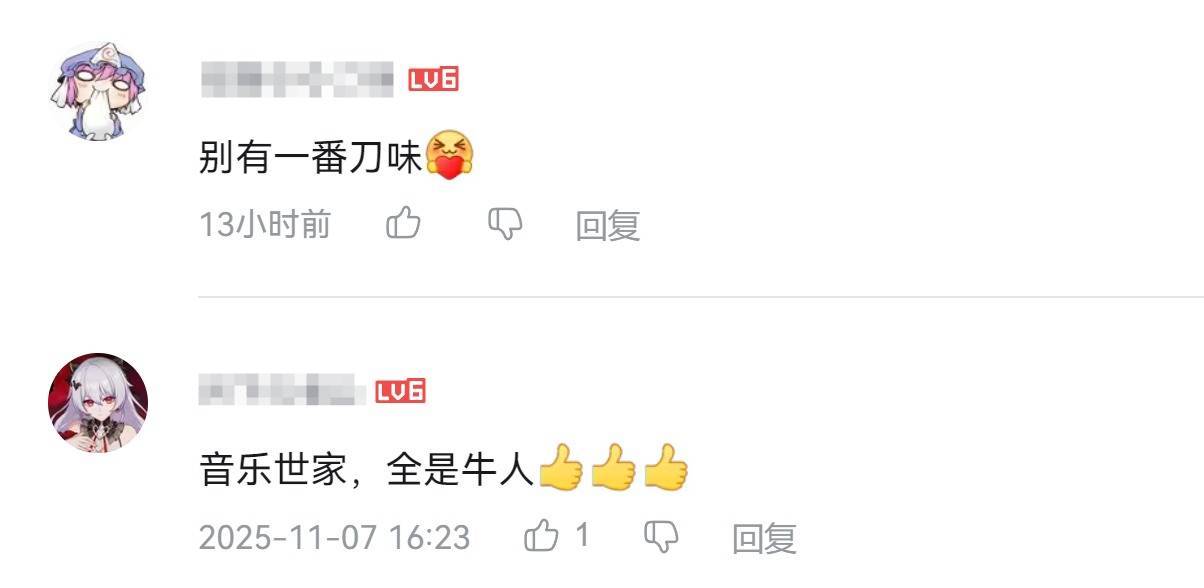Click the first thumbs-up emoji after 牛人

tap(561, 468)
